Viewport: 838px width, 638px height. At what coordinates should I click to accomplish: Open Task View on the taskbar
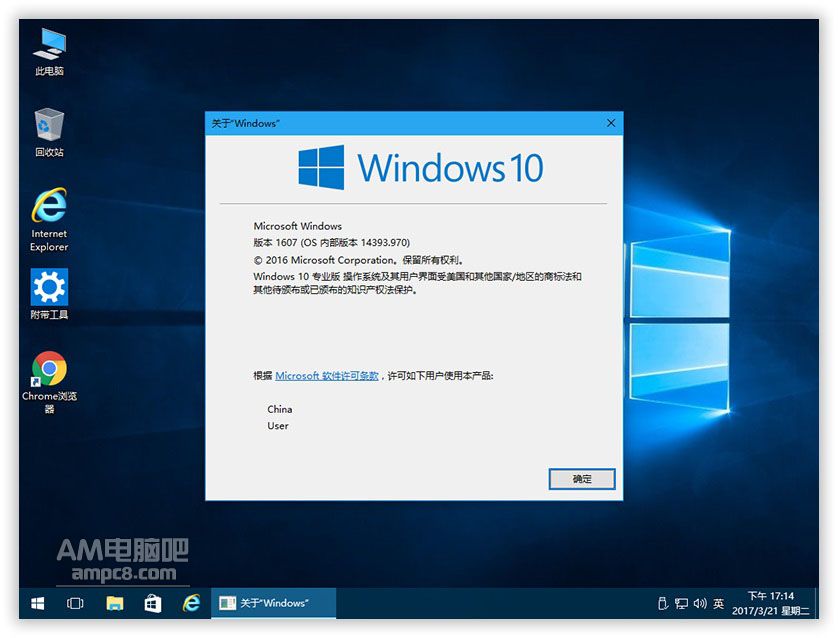pos(75,603)
